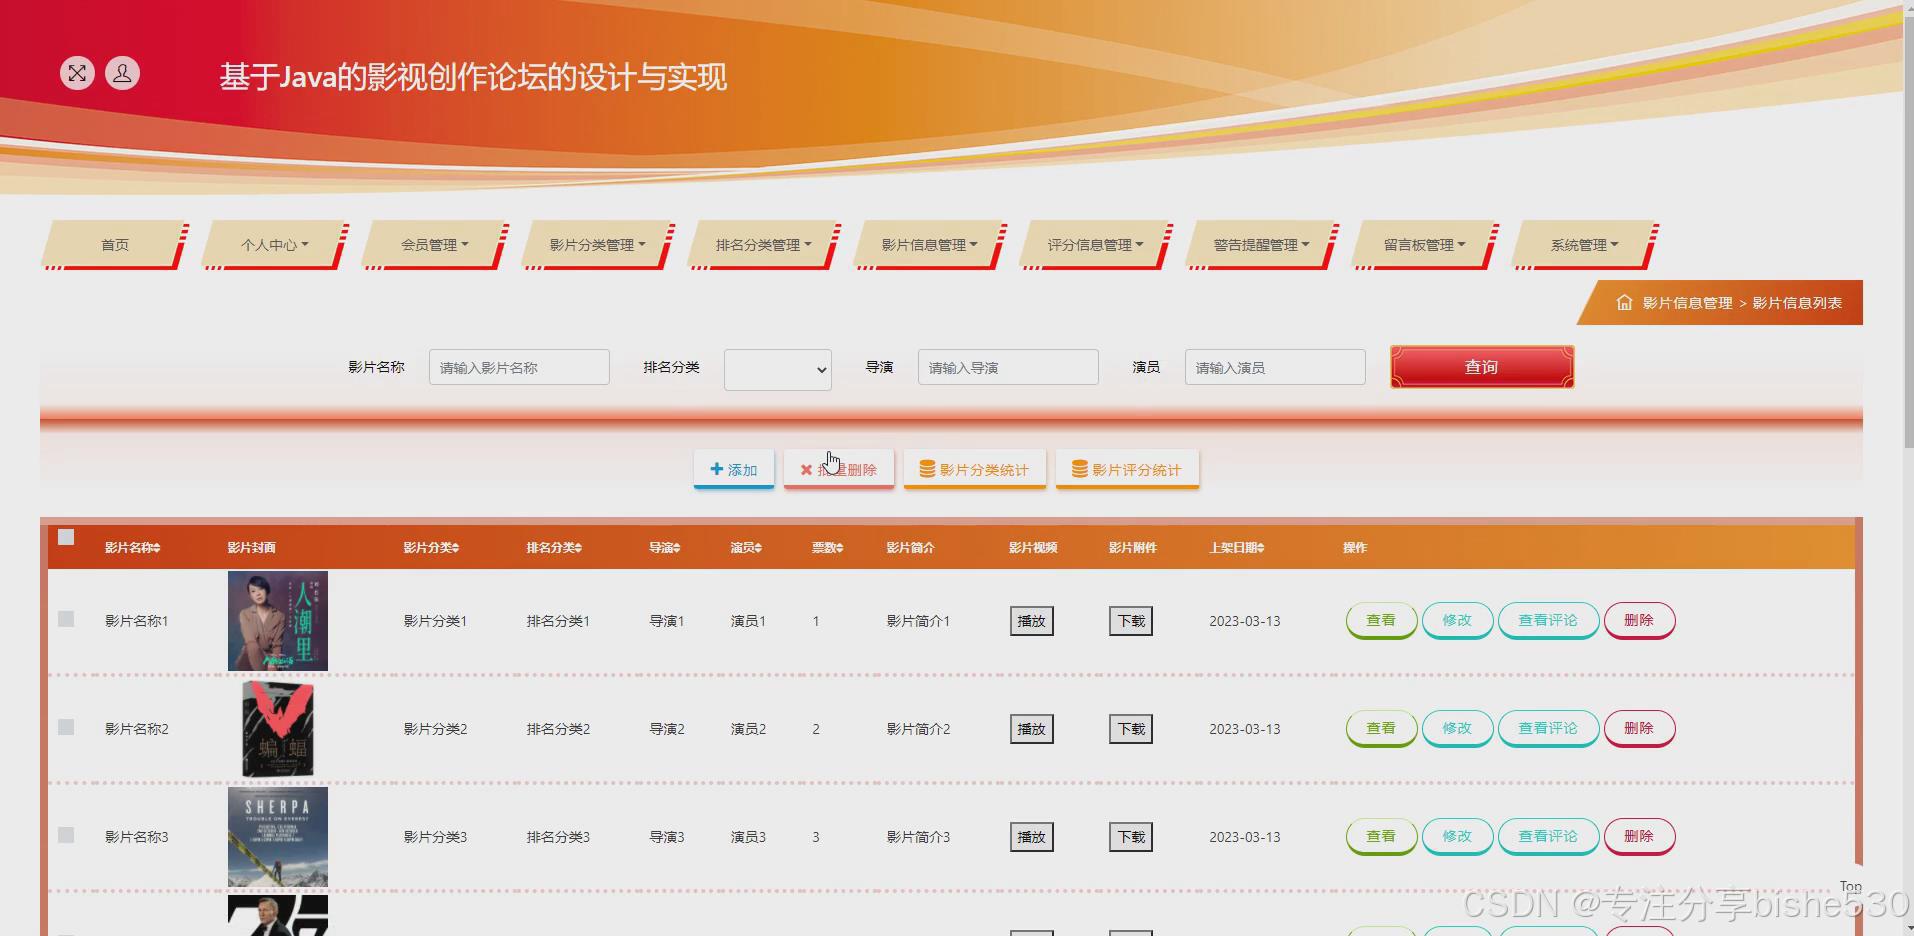The height and width of the screenshot is (936, 1914).
Task: Click 查看 for 影片名称2 row
Action: [x=1381, y=728]
